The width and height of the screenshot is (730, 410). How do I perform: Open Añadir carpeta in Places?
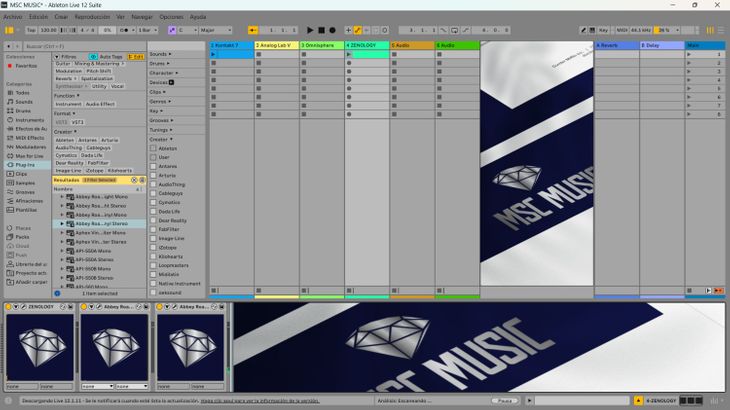31,282
